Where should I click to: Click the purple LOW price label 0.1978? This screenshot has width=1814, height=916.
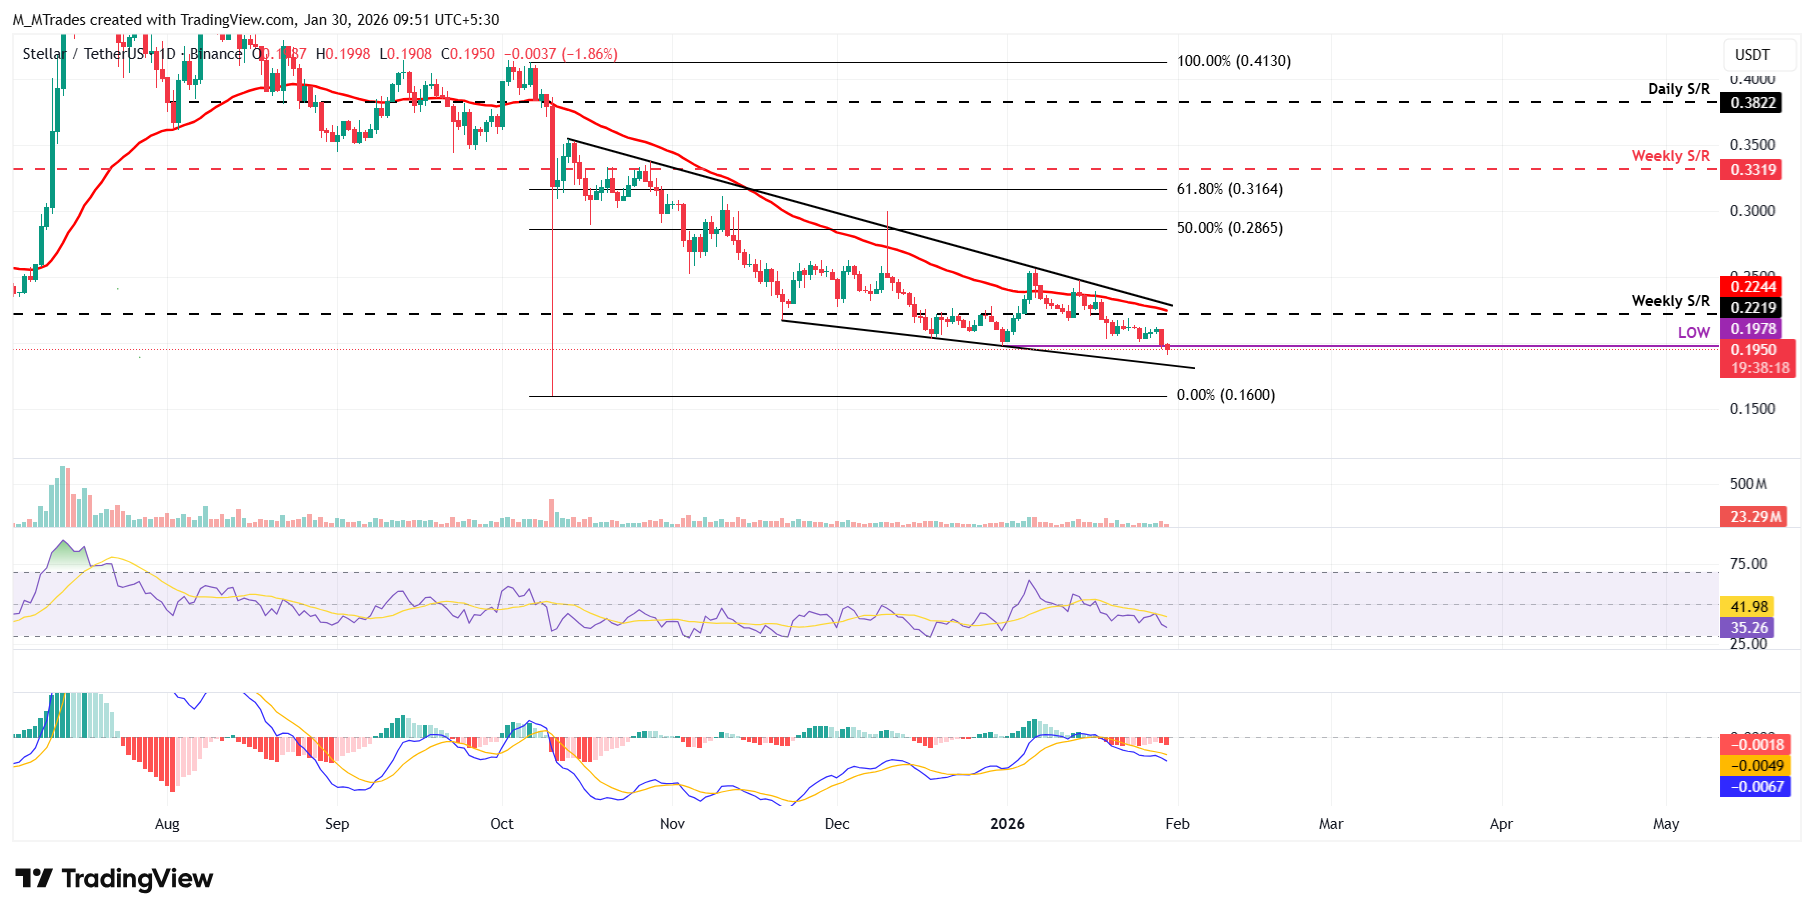point(1753,330)
